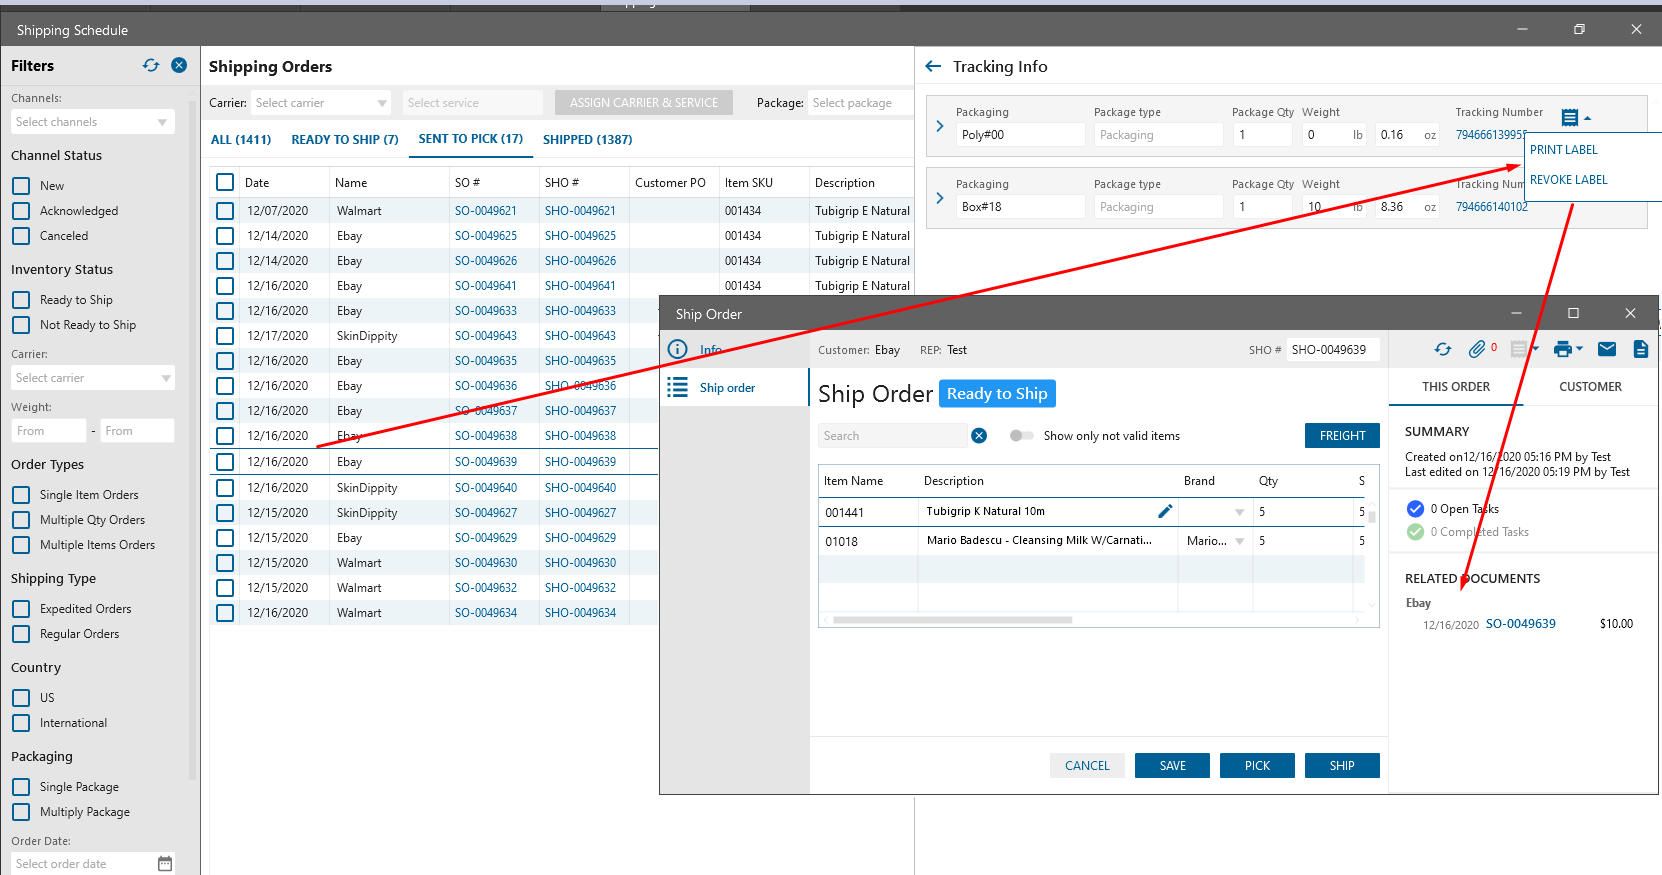Switch to SHIPPED (1387) tab
Viewport: 1662px width, 875px height.
coord(588,140)
